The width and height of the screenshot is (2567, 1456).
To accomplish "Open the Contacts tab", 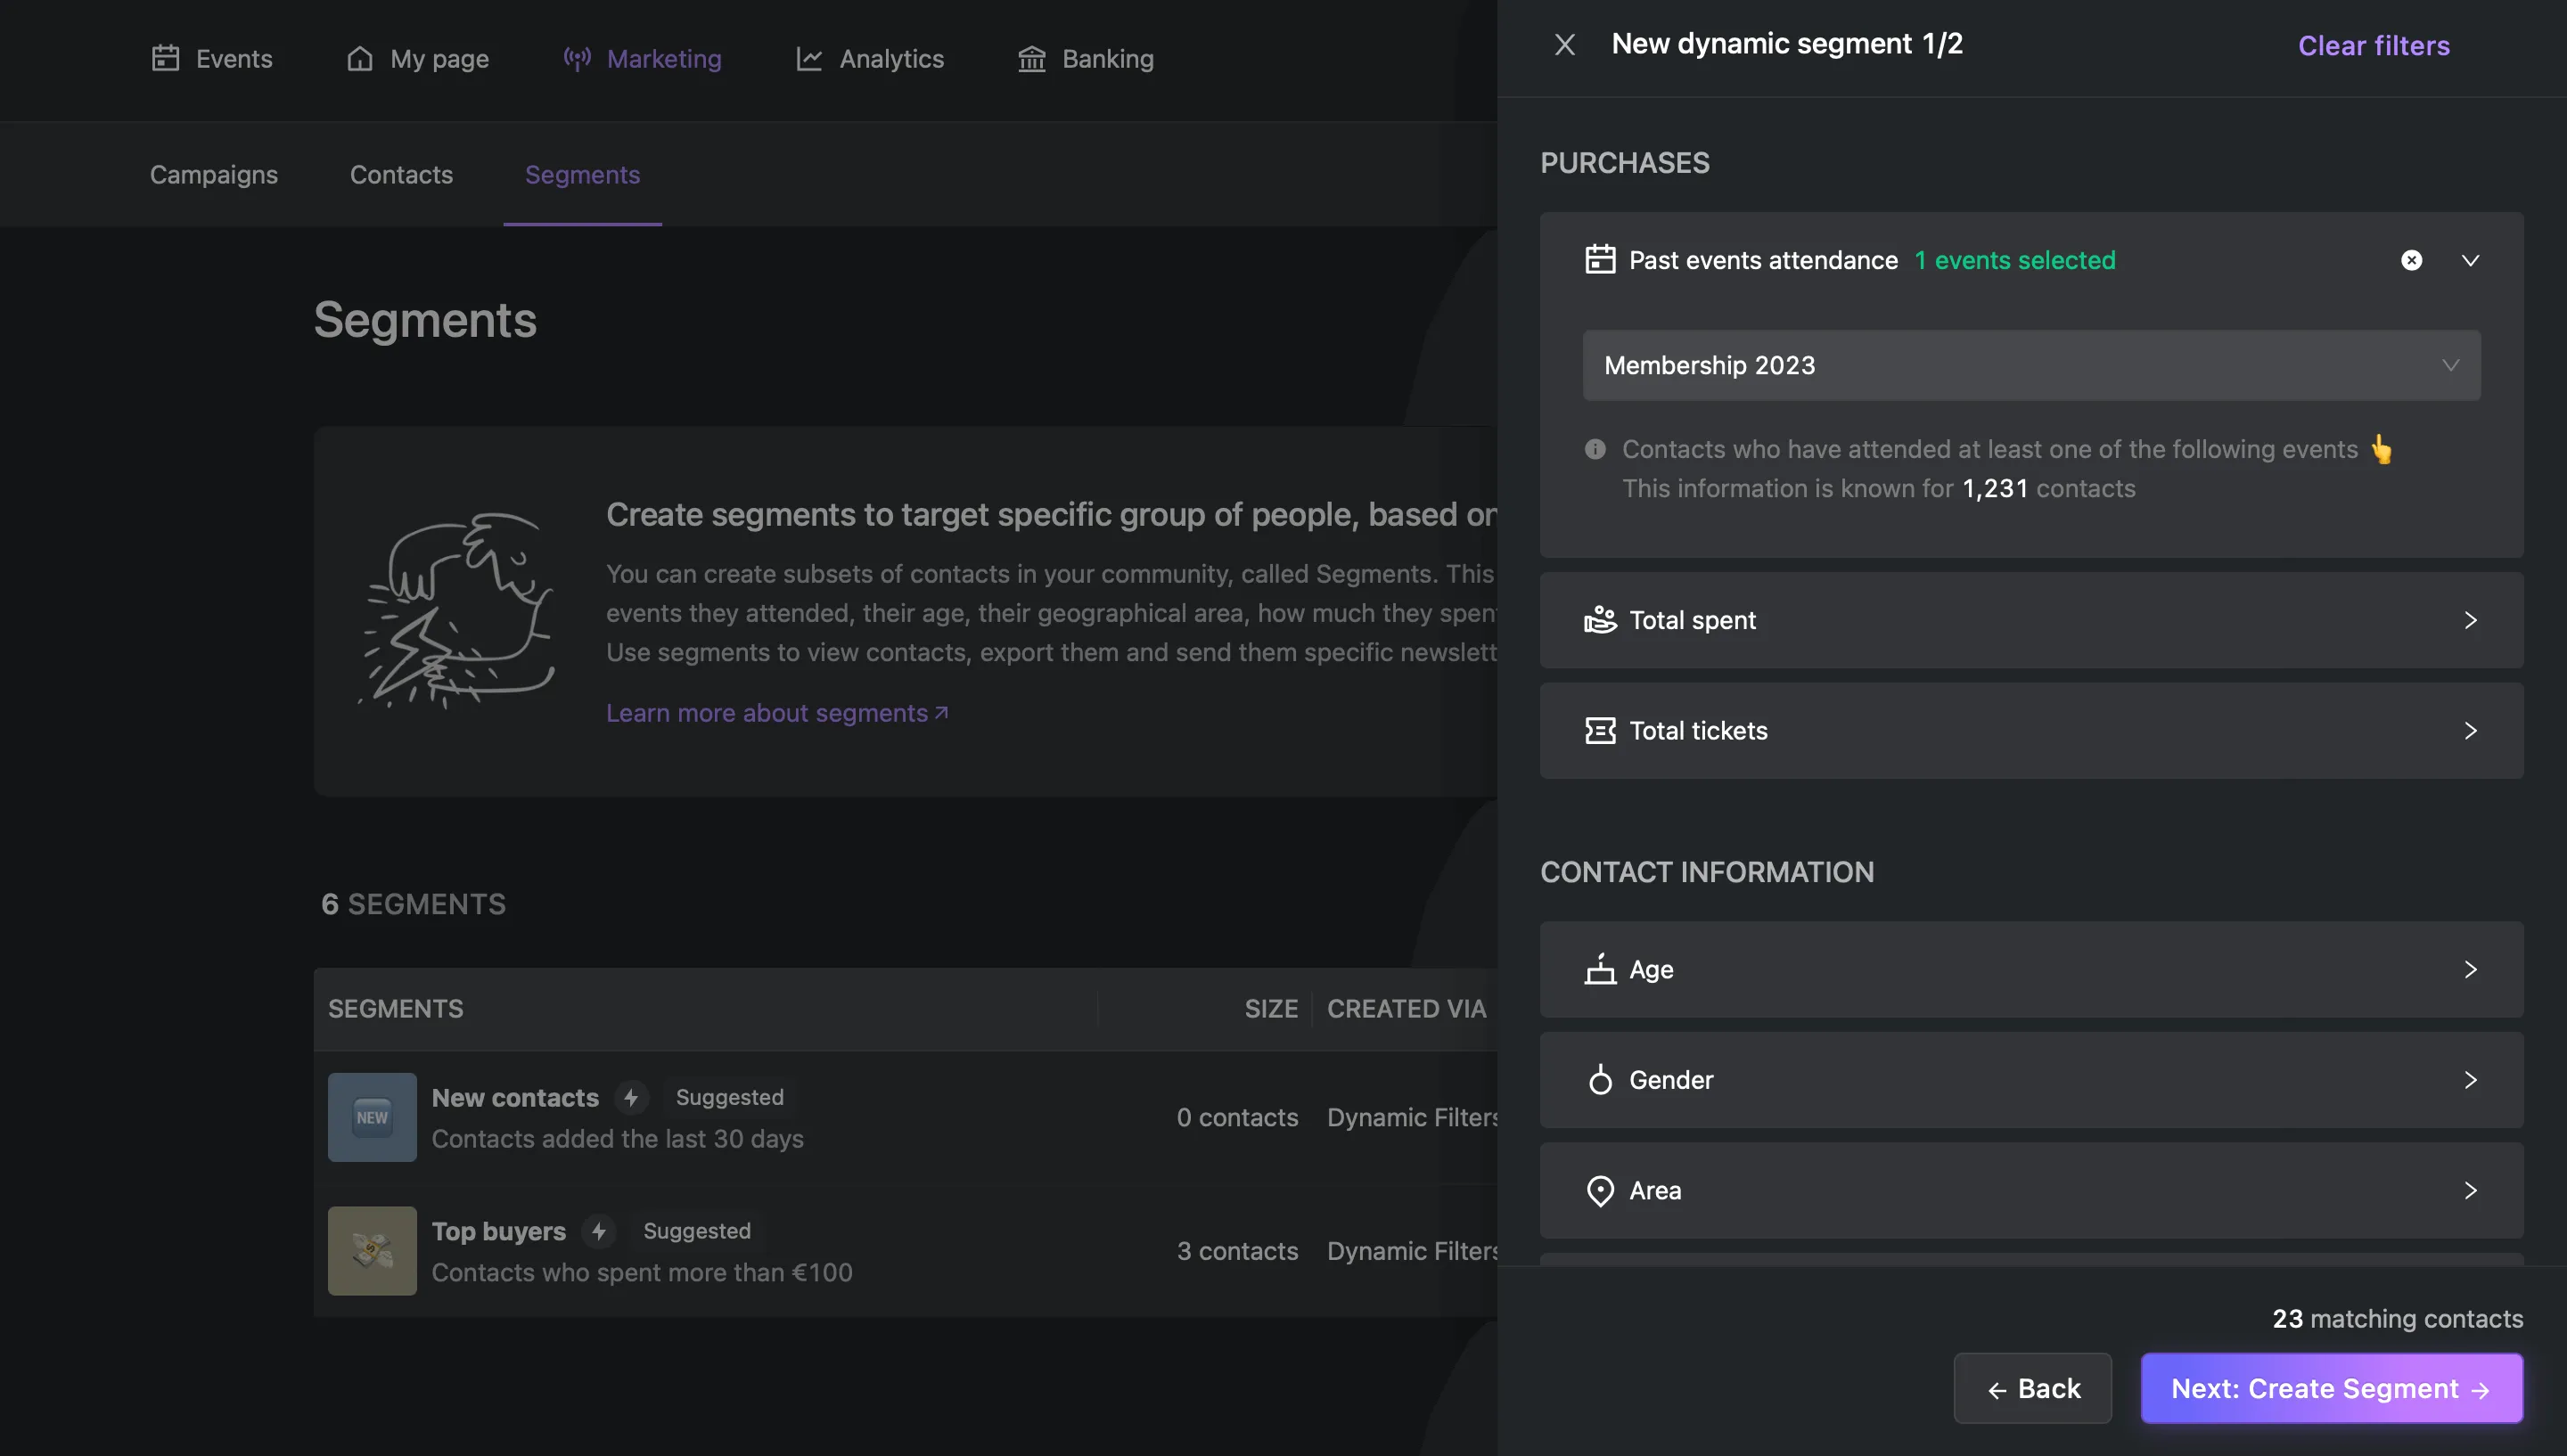I will 401,174.
